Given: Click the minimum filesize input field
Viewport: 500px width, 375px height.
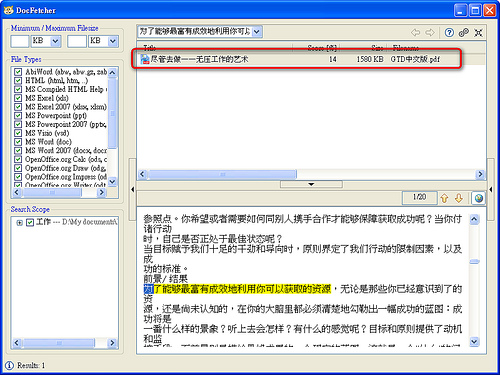Looking at the screenshot, I should 20,41.
